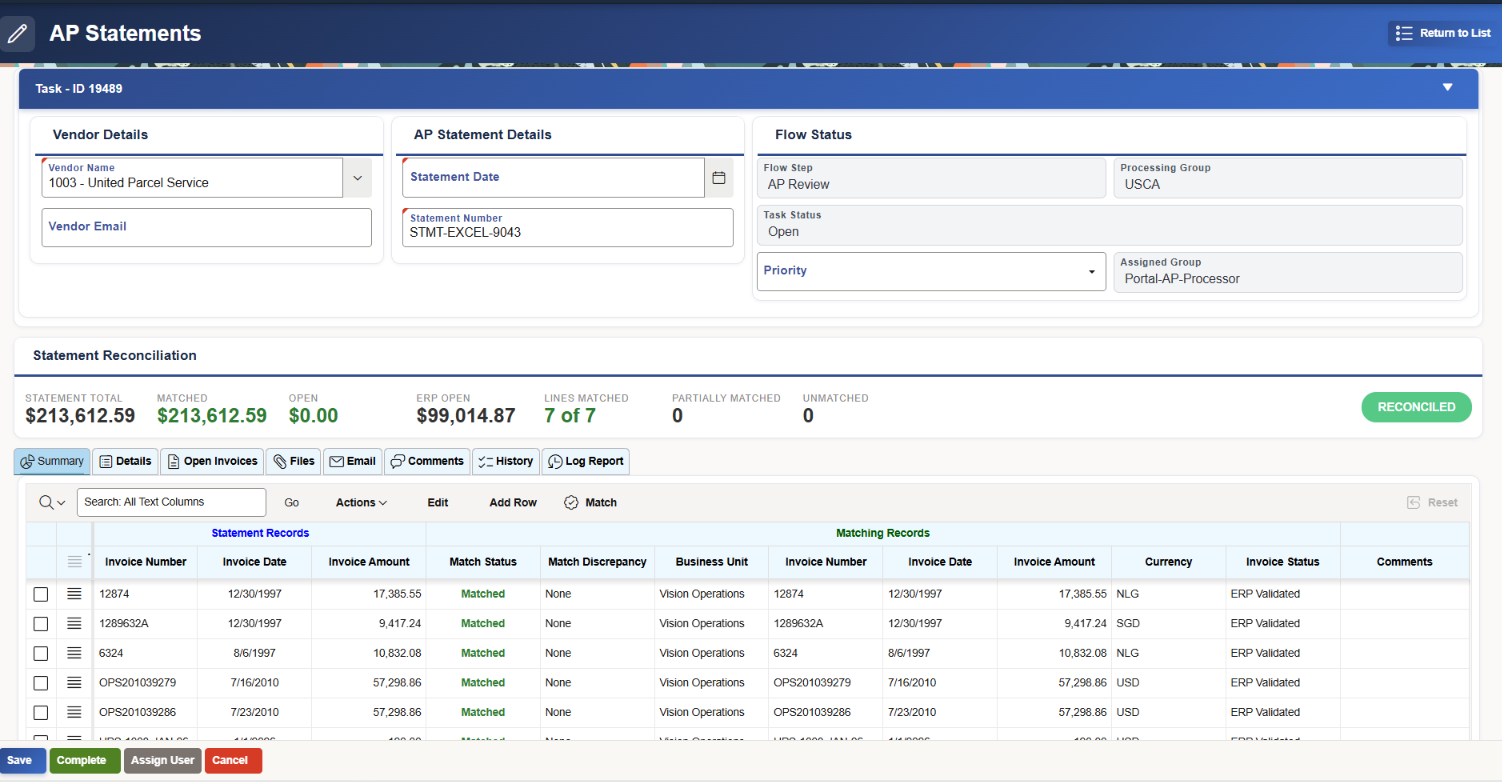Click the Statement Date field
This screenshot has width=1502, height=782.
point(554,177)
